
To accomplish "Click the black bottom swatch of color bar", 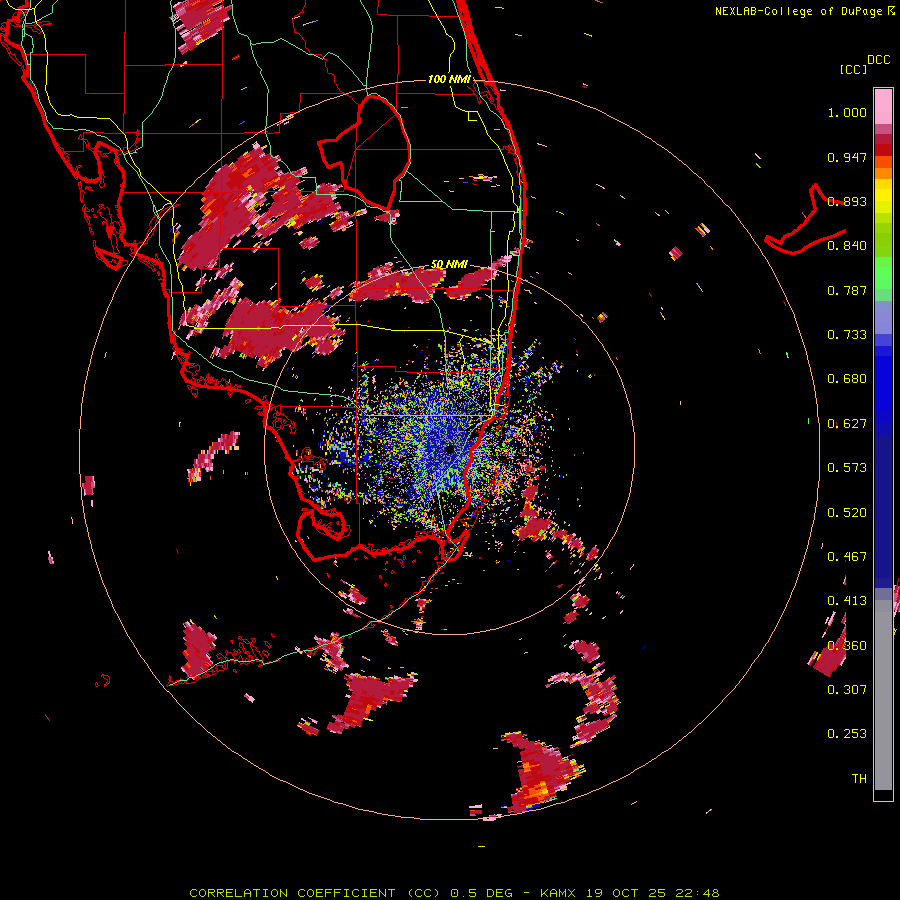I will pyautogui.click(x=883, y=795).
